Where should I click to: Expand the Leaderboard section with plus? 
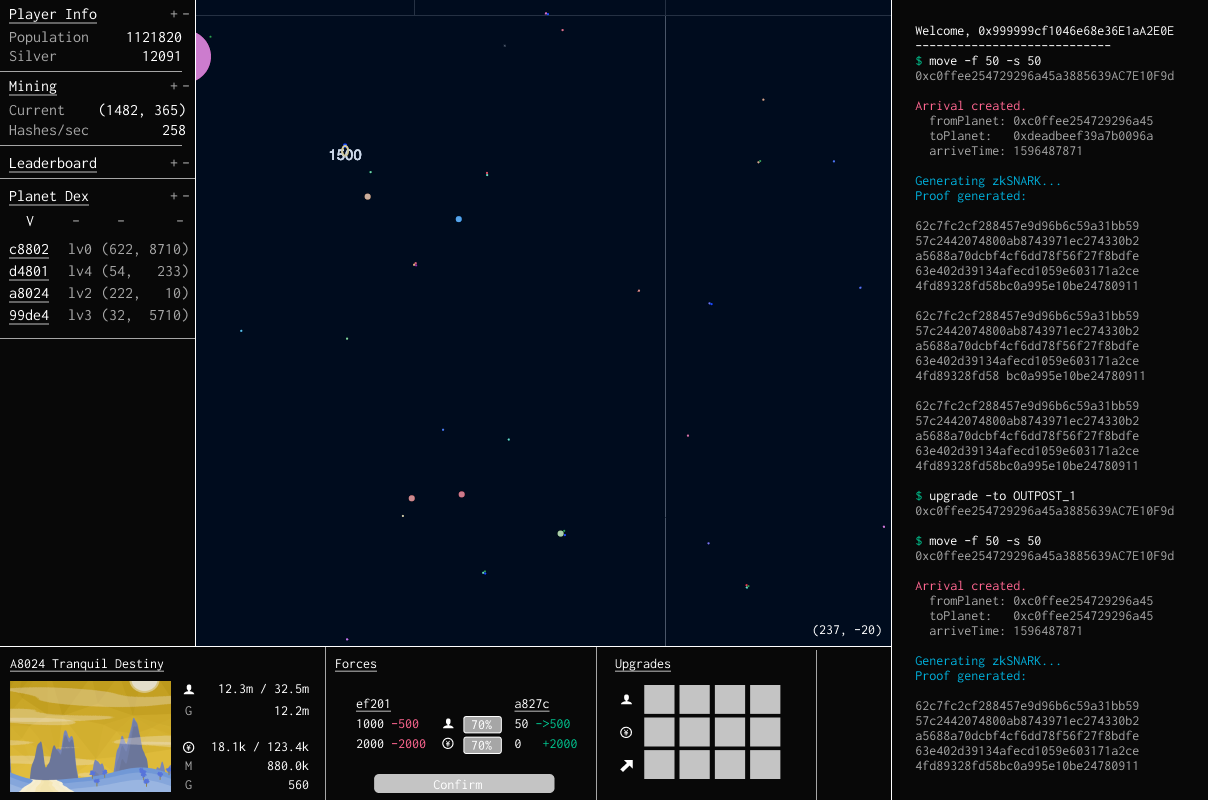click(x=174, y=163)
